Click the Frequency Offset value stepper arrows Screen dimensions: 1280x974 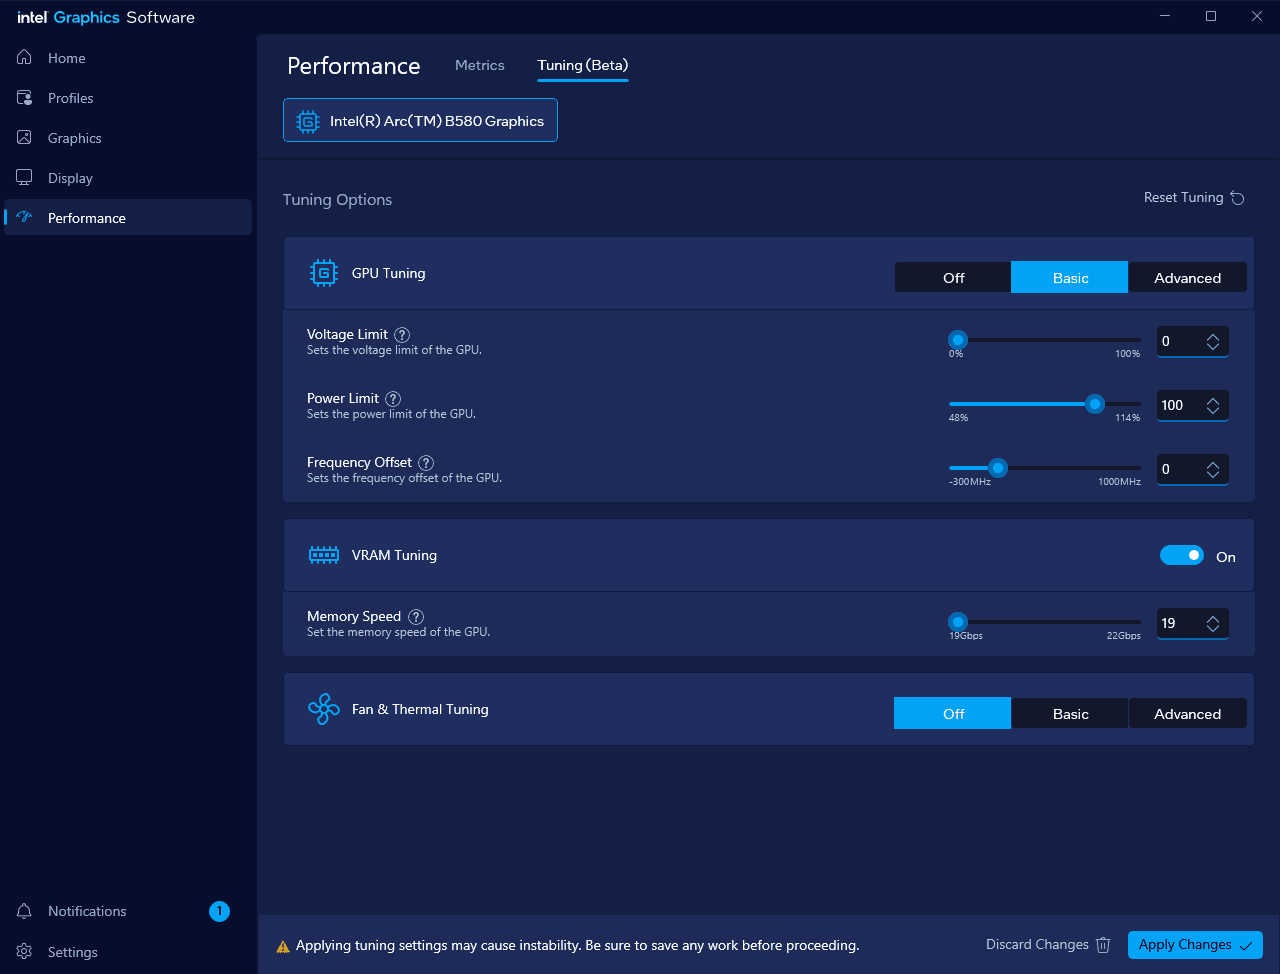point(1213,470)
